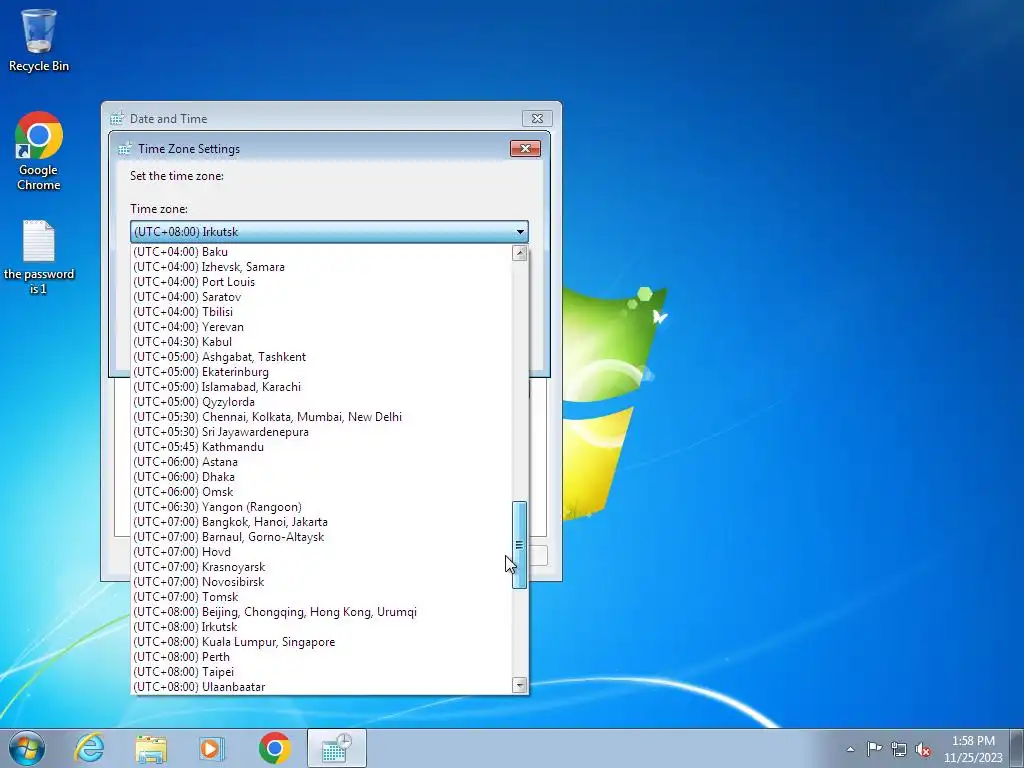
Task: Pick (UTC+04:00) Yerevan
Action: (321, 327)
